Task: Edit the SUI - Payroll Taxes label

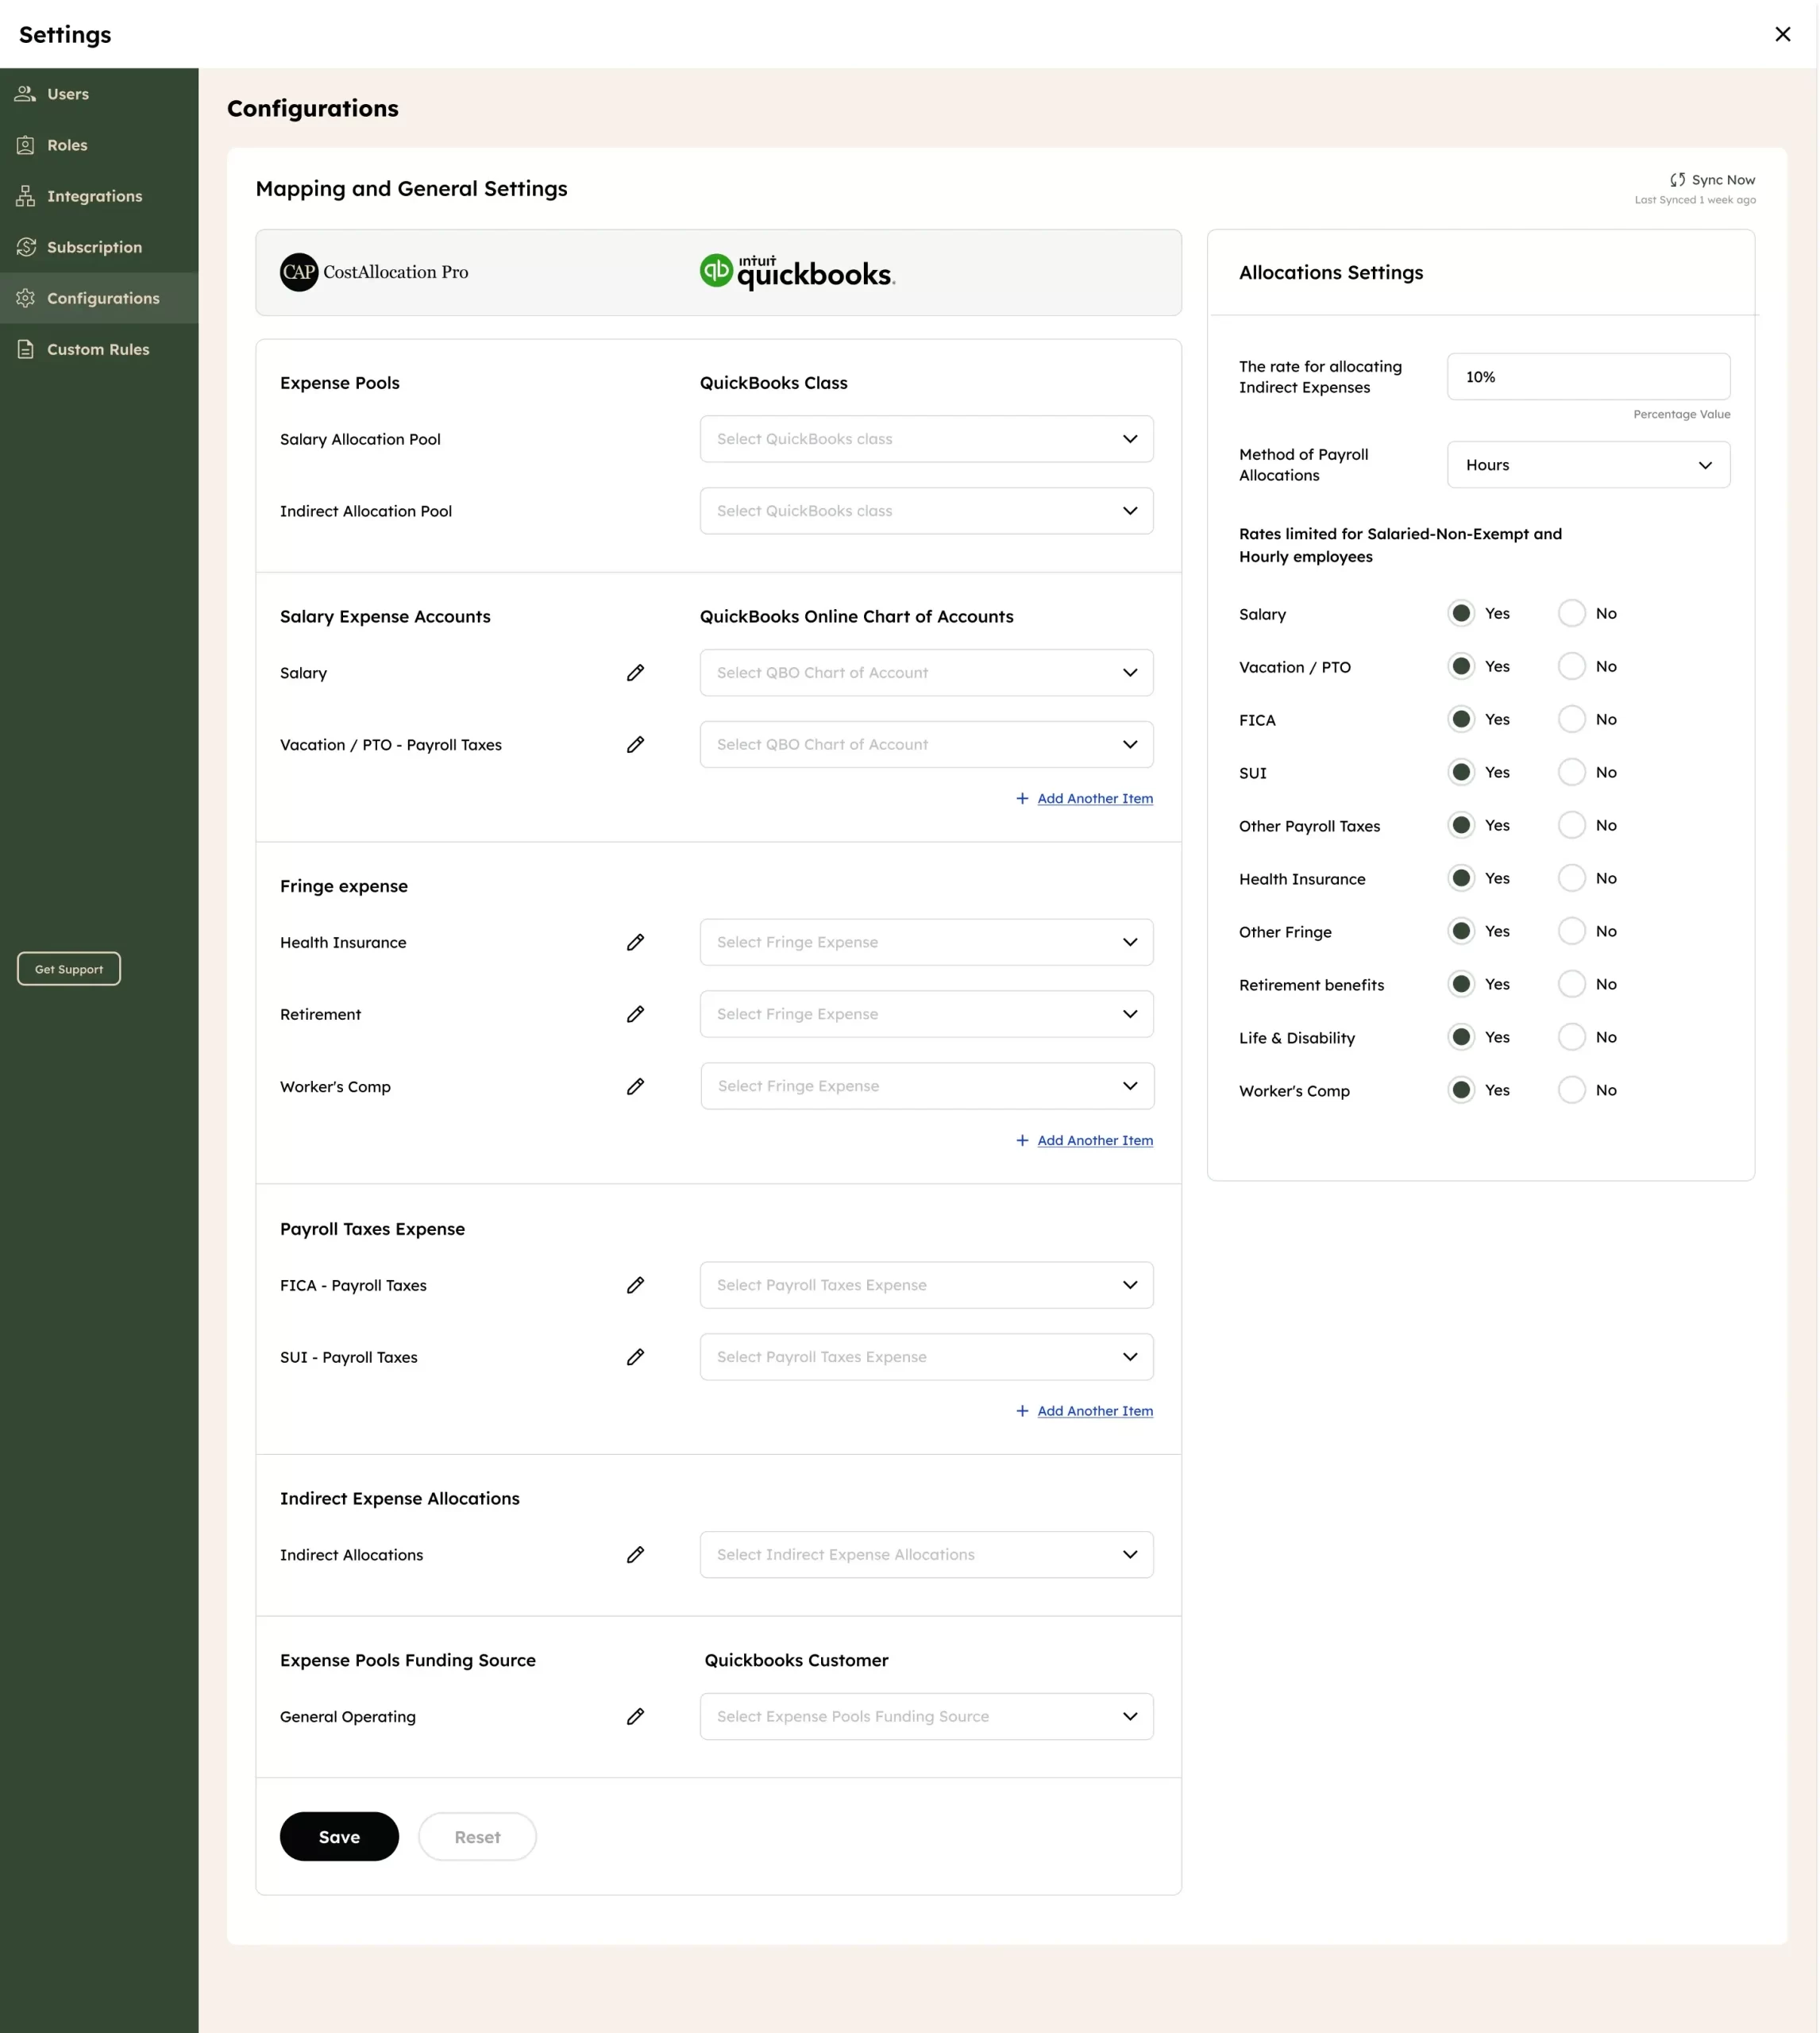Action: [635, 1357]
